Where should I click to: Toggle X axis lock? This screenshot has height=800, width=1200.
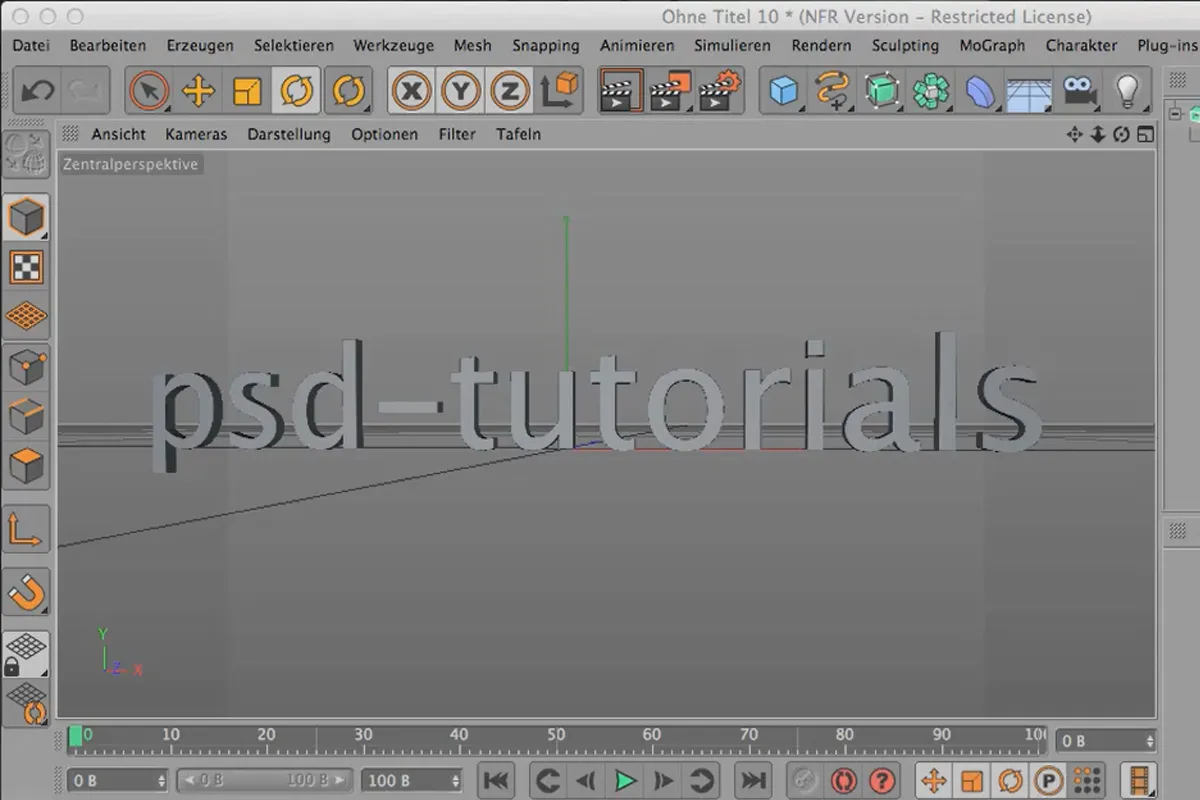coord(410,92)
